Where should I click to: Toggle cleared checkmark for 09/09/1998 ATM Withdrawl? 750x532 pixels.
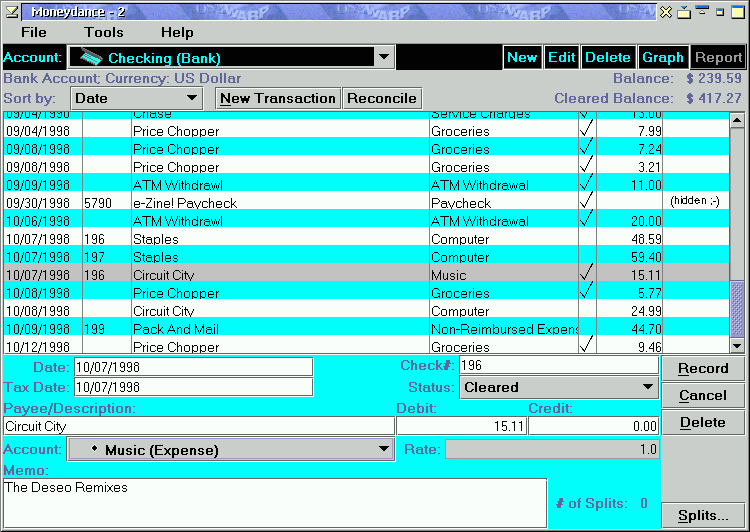pyautogui.click(x=587, y=184)
